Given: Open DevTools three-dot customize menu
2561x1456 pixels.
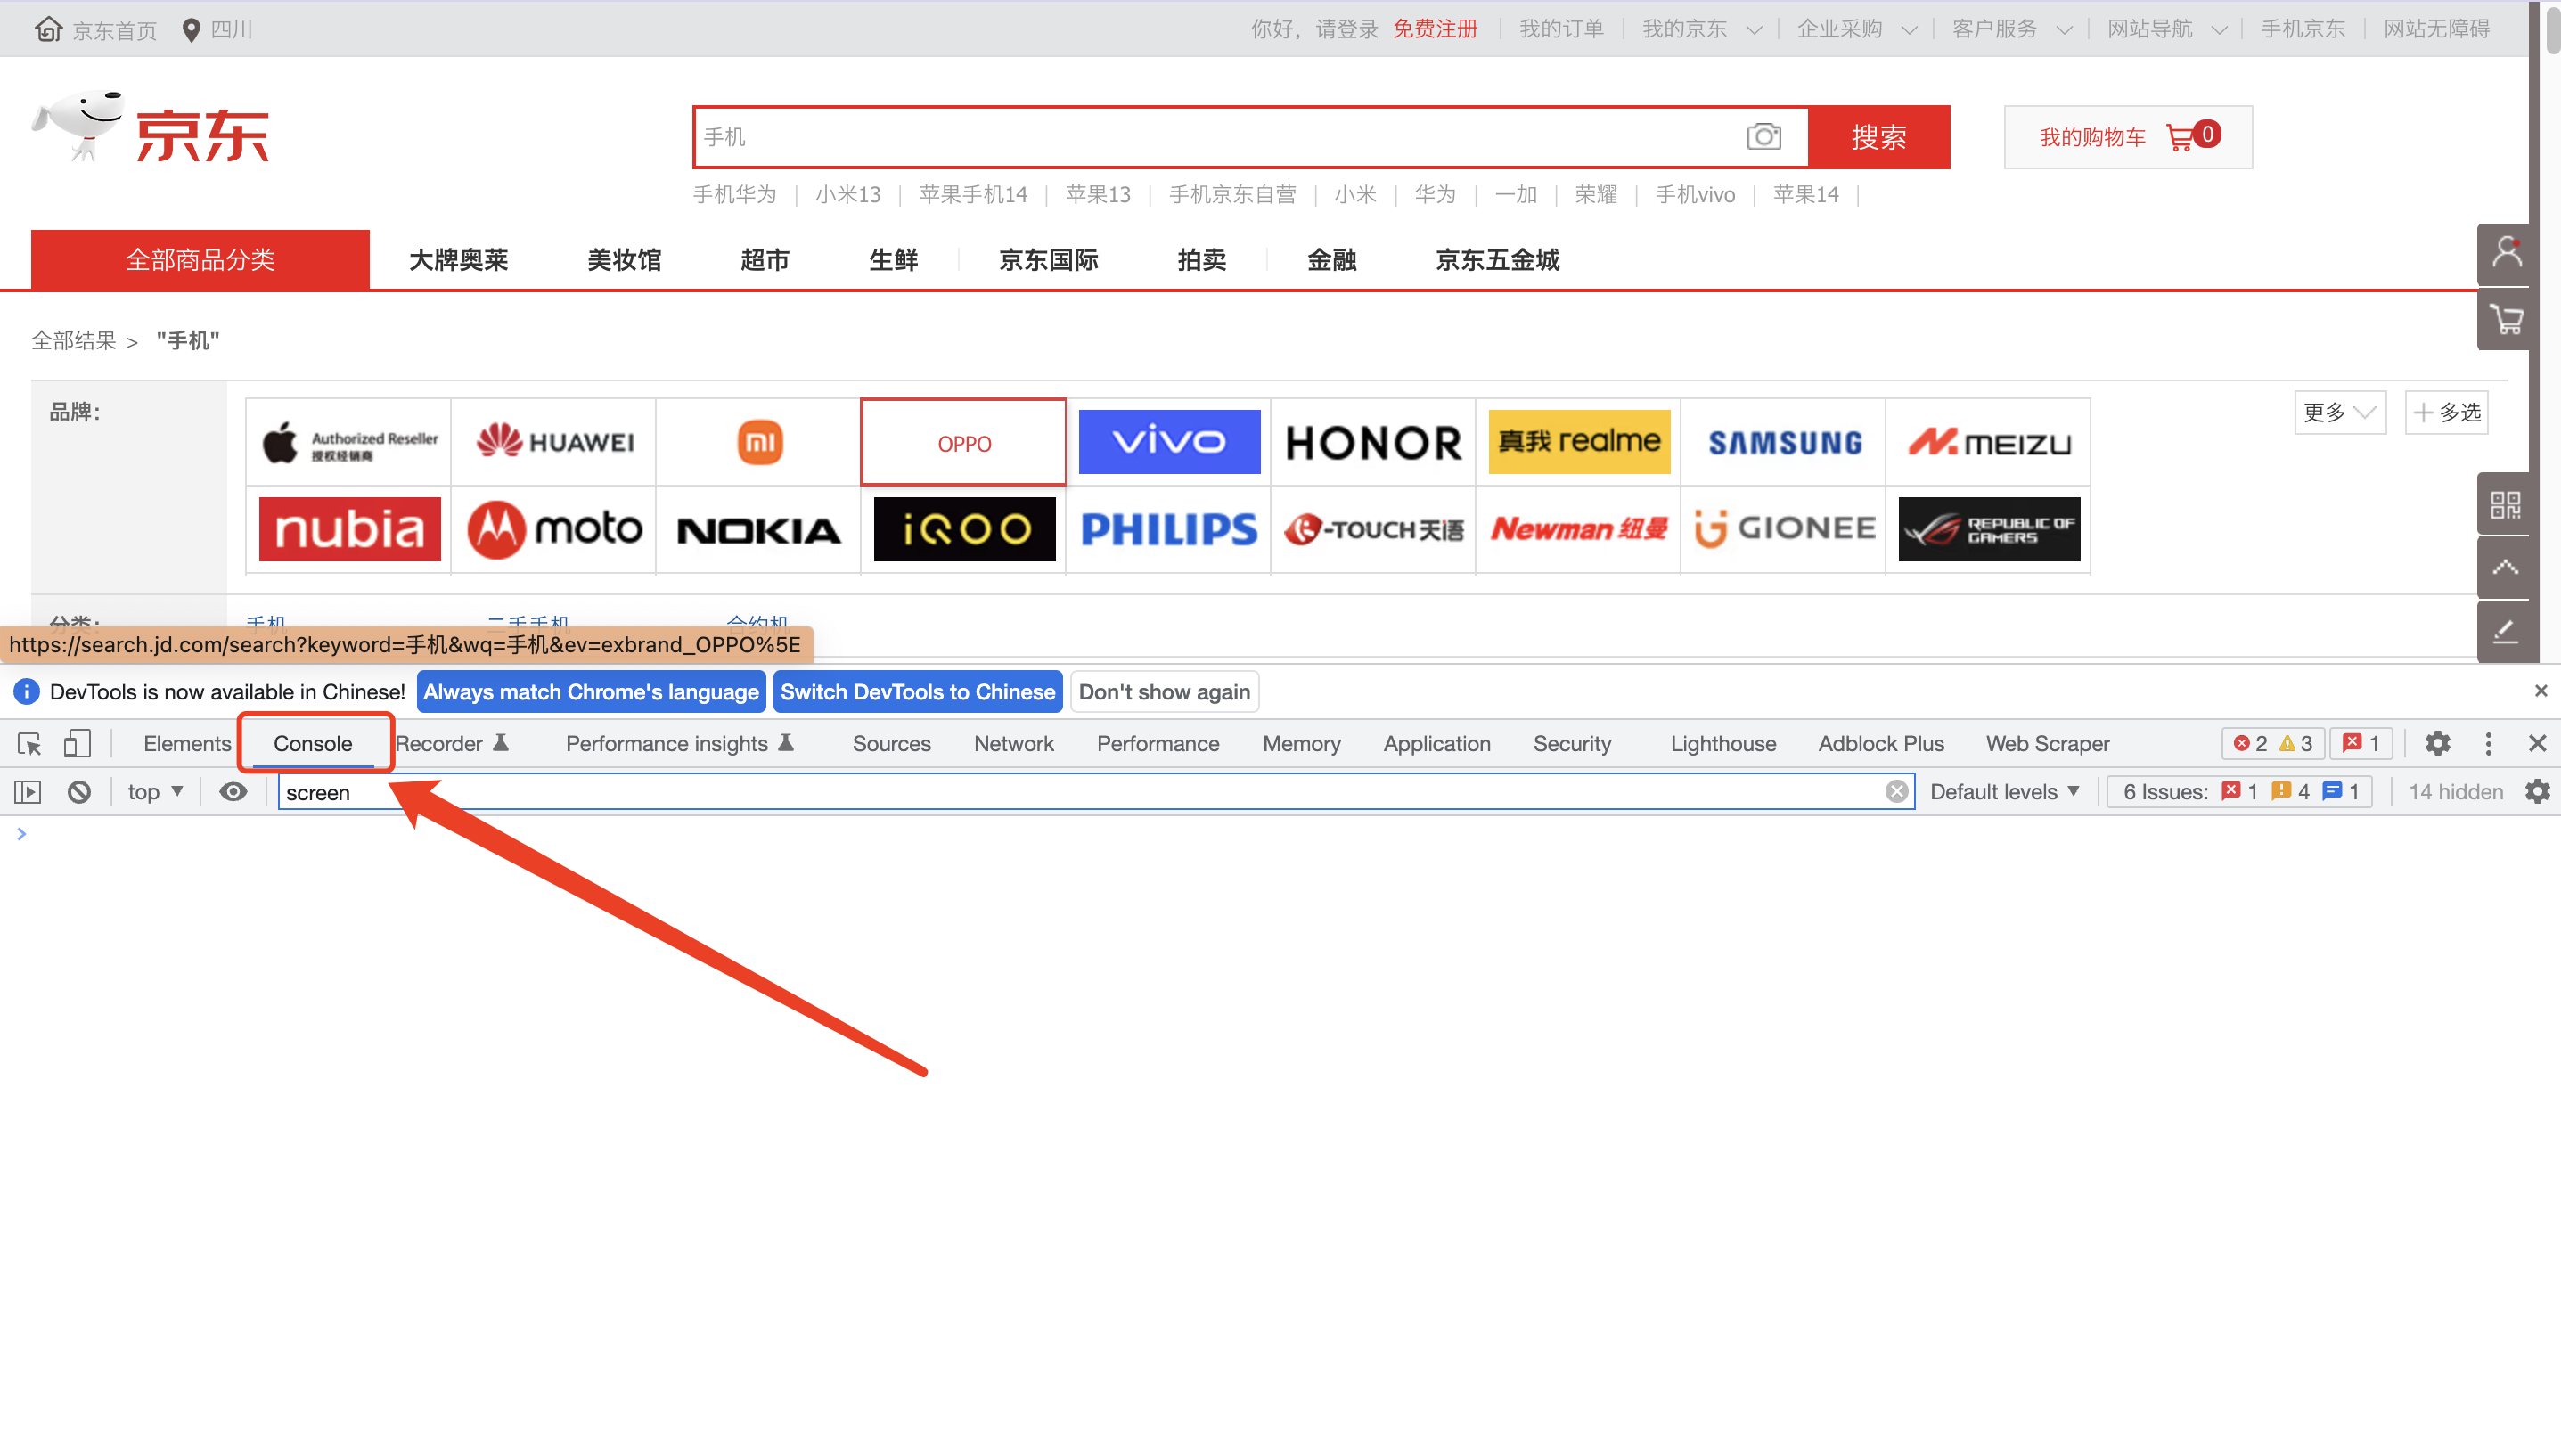Looking at the screenshot, I should coord(2488,743).
